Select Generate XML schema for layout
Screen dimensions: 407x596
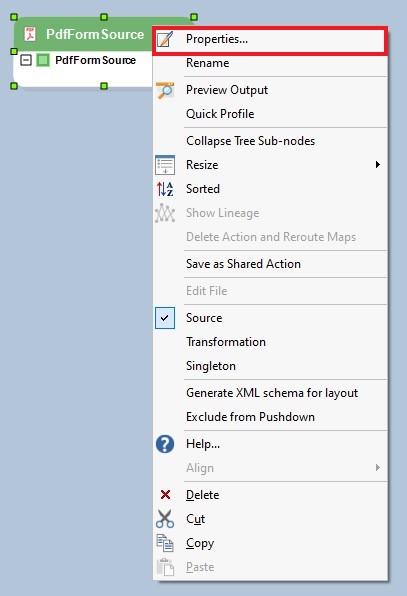pyautogui.click(x=270, y=393)
